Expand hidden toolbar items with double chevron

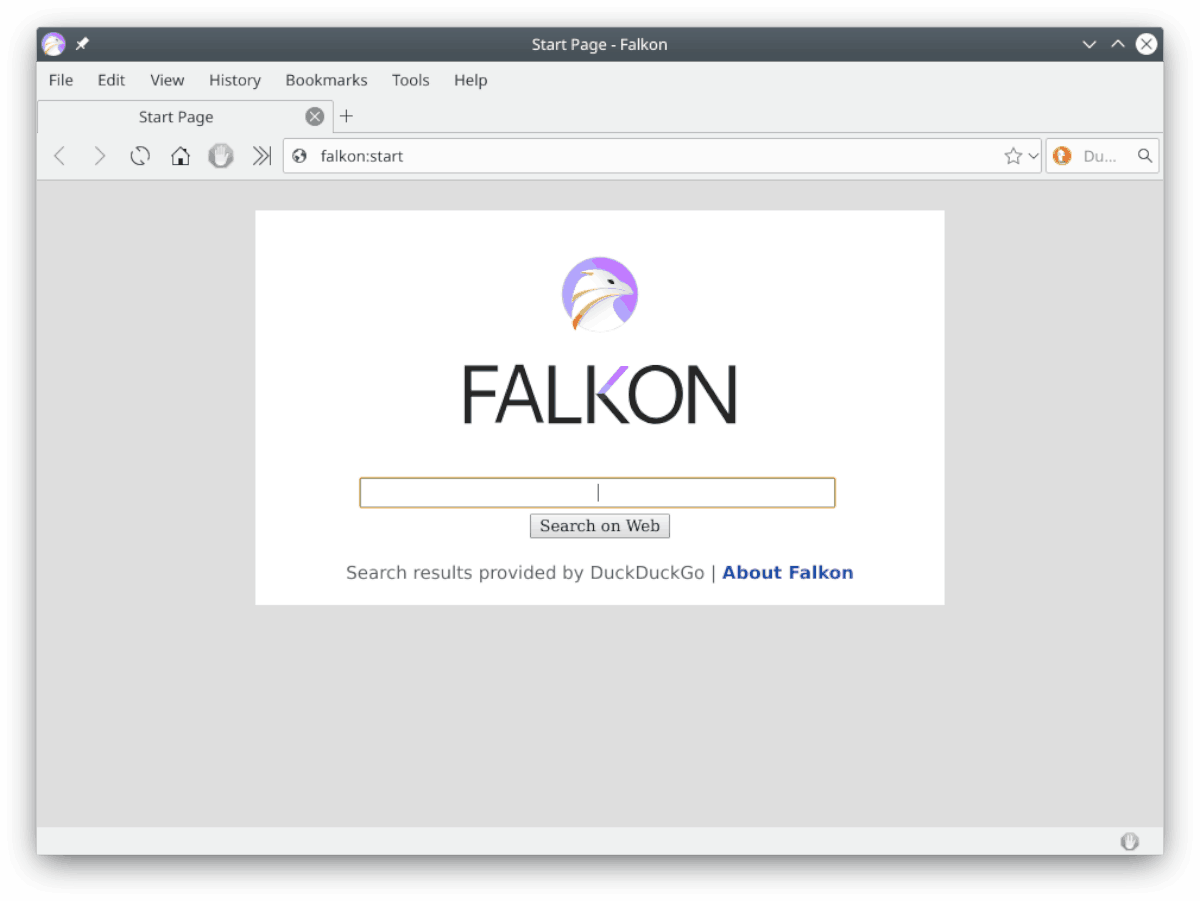261,156
